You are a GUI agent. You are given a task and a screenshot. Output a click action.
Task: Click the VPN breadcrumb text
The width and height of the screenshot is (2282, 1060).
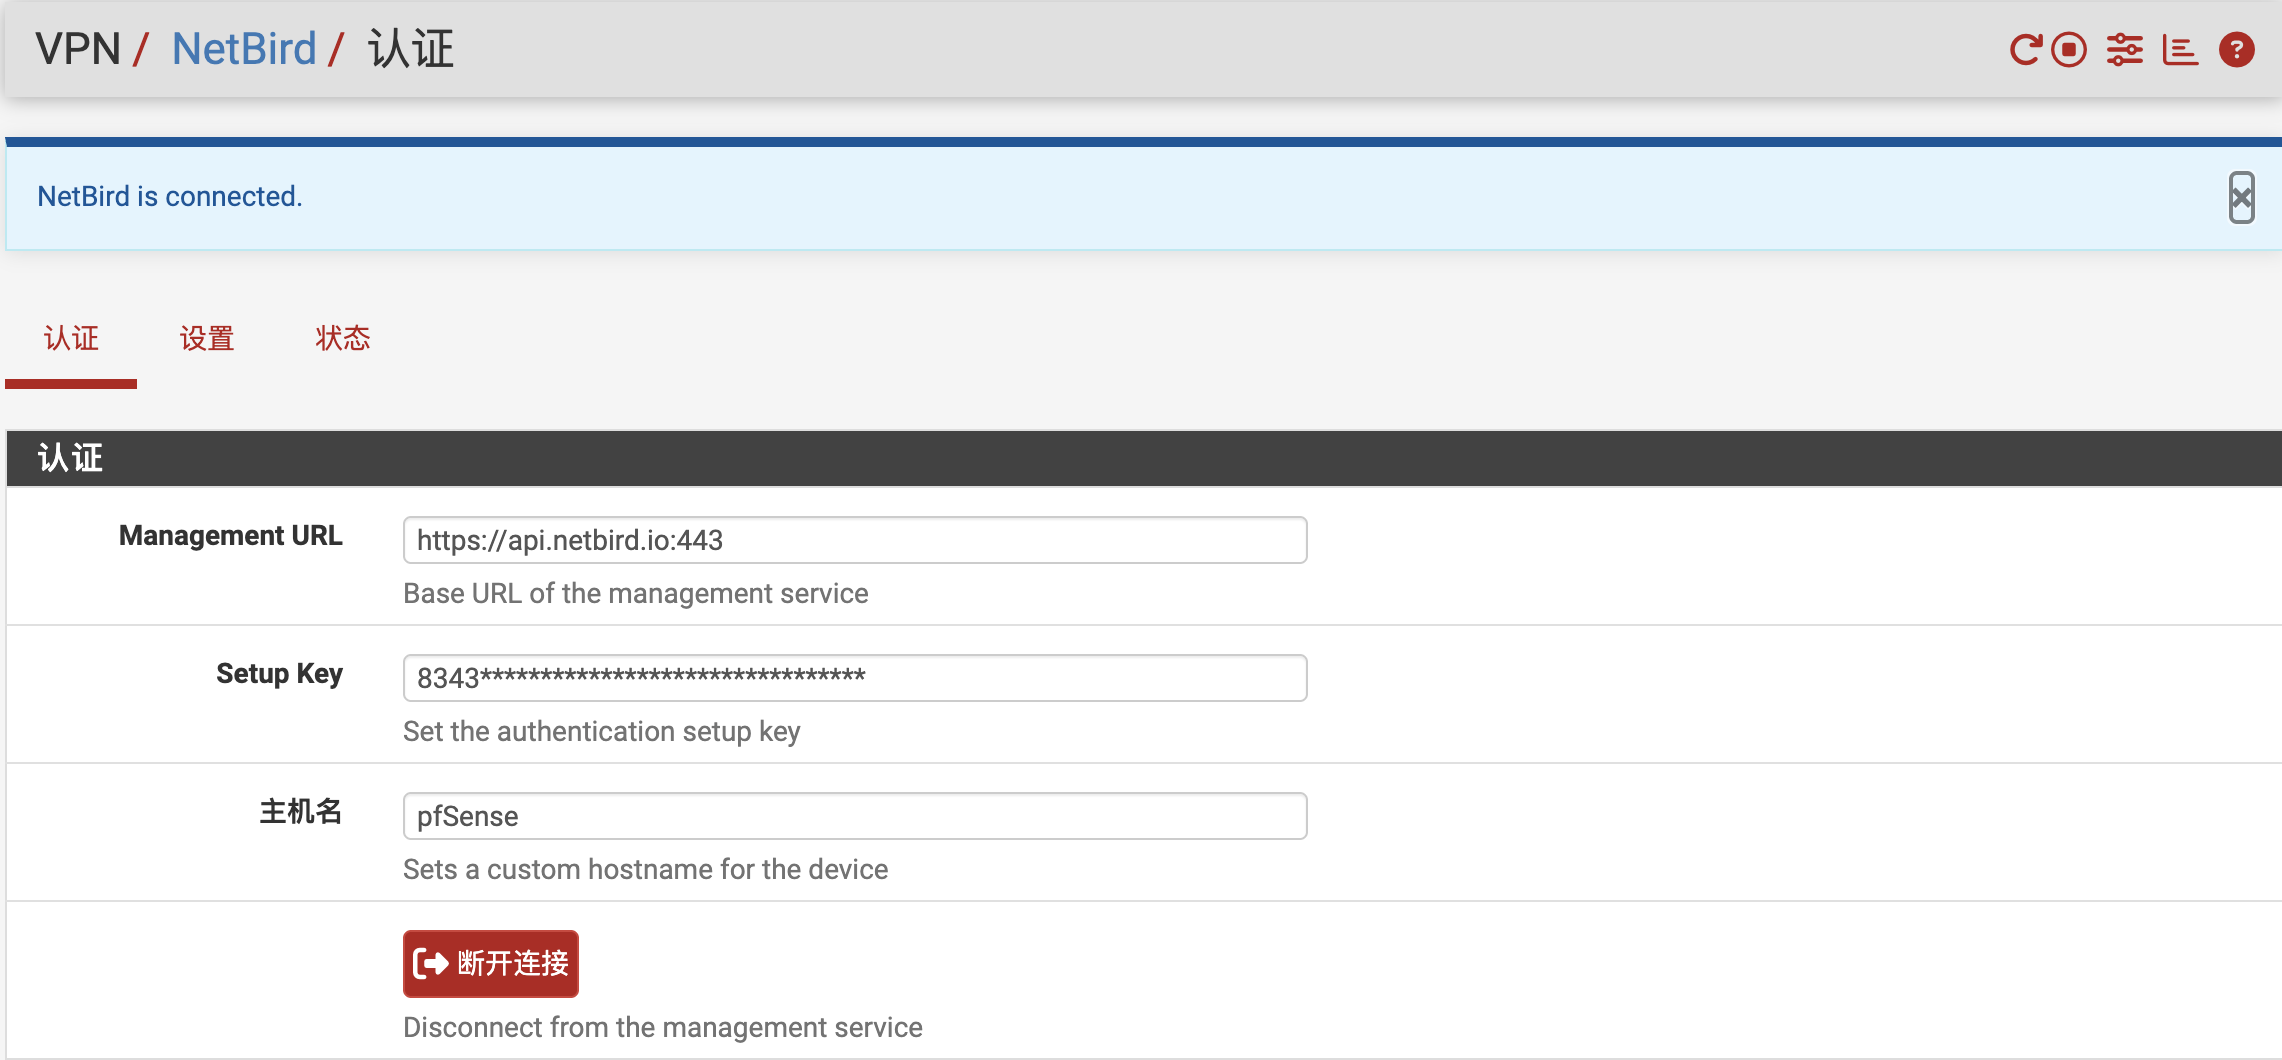78,49
